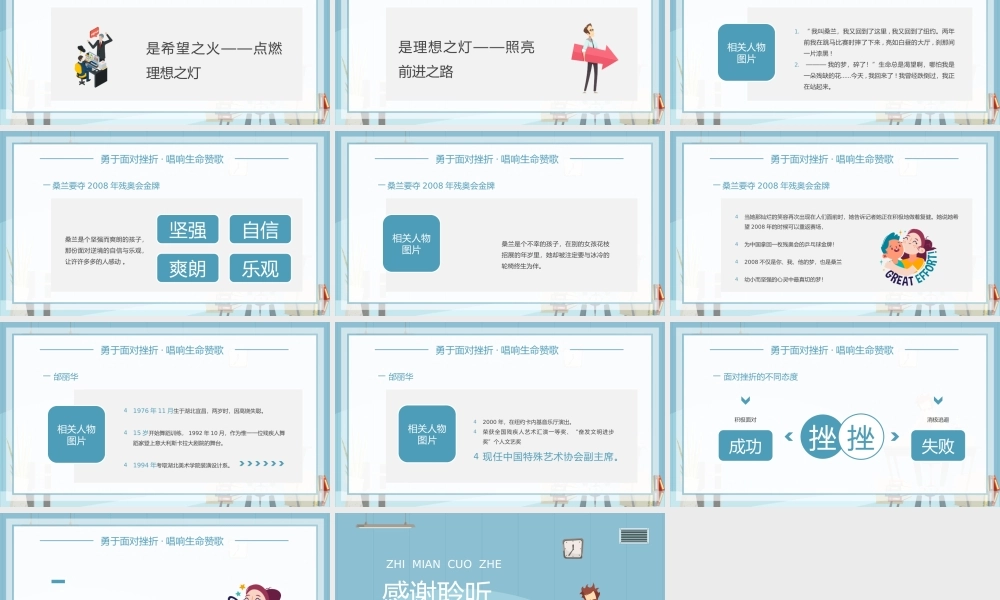
Task: Click list item 2 containing "我的梦，碎了"
Action: tap(879, 75)
